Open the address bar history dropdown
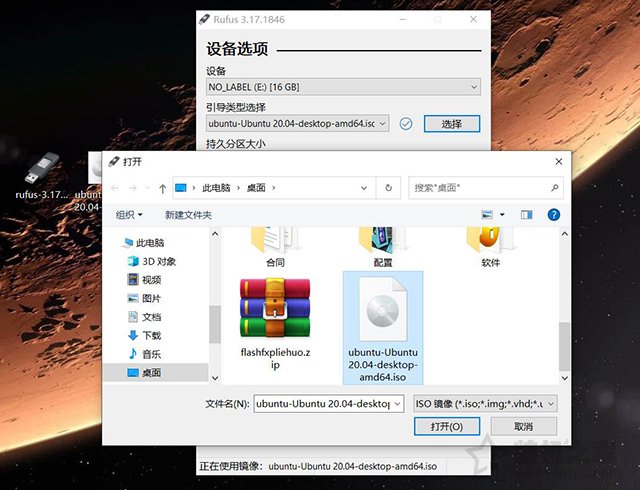The width and height of the screenshot is (640, 490). [364, 188]
